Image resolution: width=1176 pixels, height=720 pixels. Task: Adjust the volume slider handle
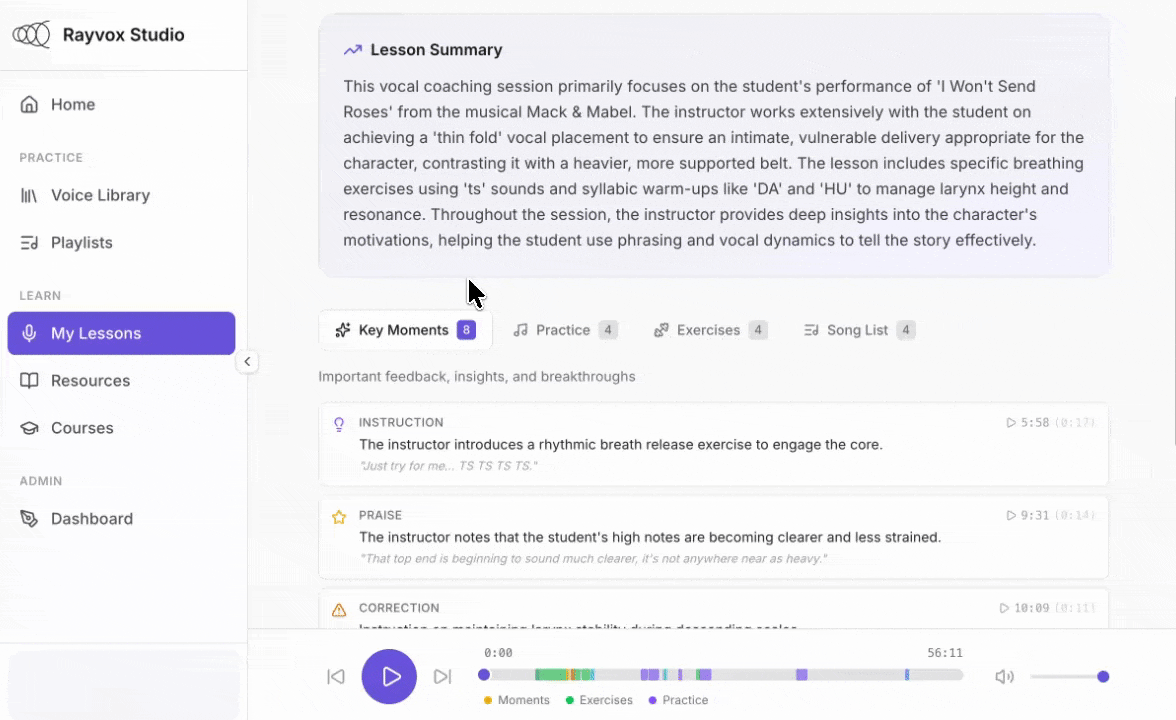pyautogui.click(x=1101, y=676)
